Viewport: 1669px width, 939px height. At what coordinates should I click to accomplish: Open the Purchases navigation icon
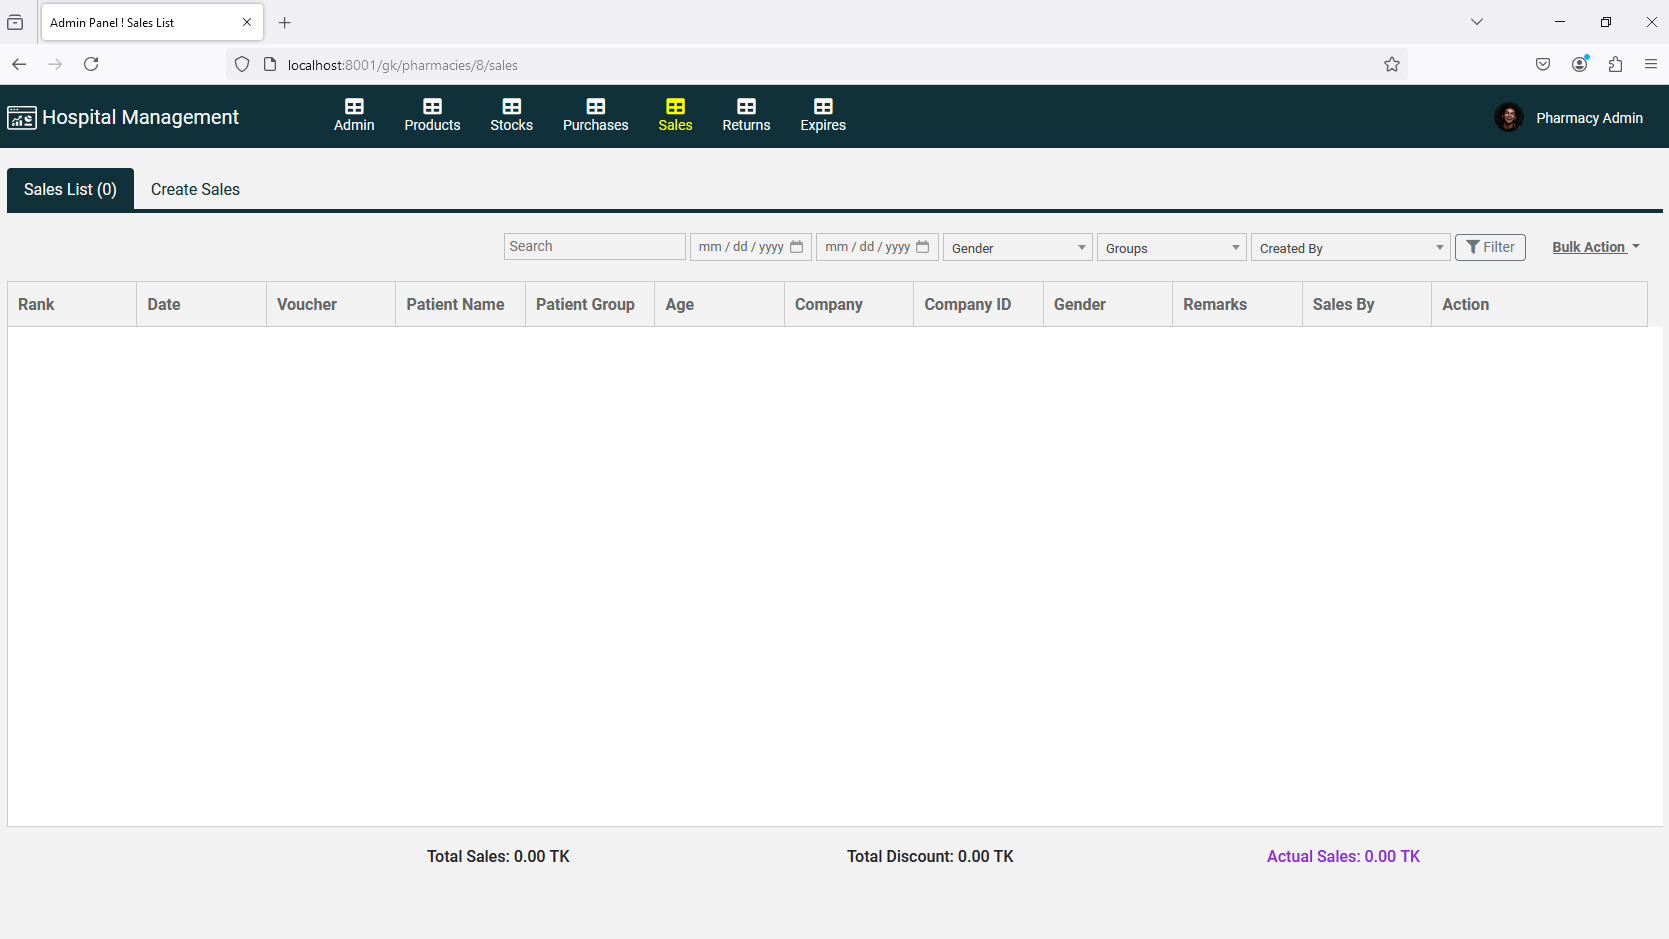pos(595,106)
